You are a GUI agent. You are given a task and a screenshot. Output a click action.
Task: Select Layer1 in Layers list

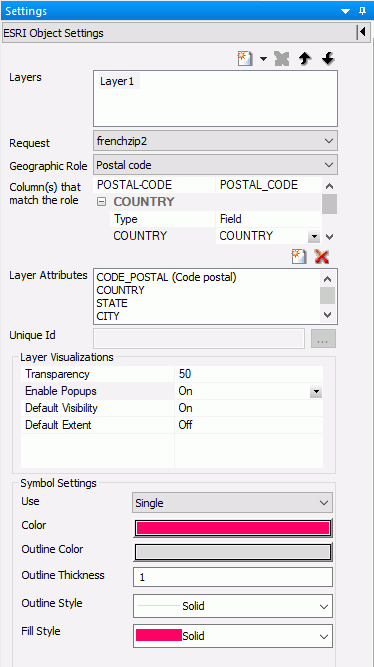(117, 82)
